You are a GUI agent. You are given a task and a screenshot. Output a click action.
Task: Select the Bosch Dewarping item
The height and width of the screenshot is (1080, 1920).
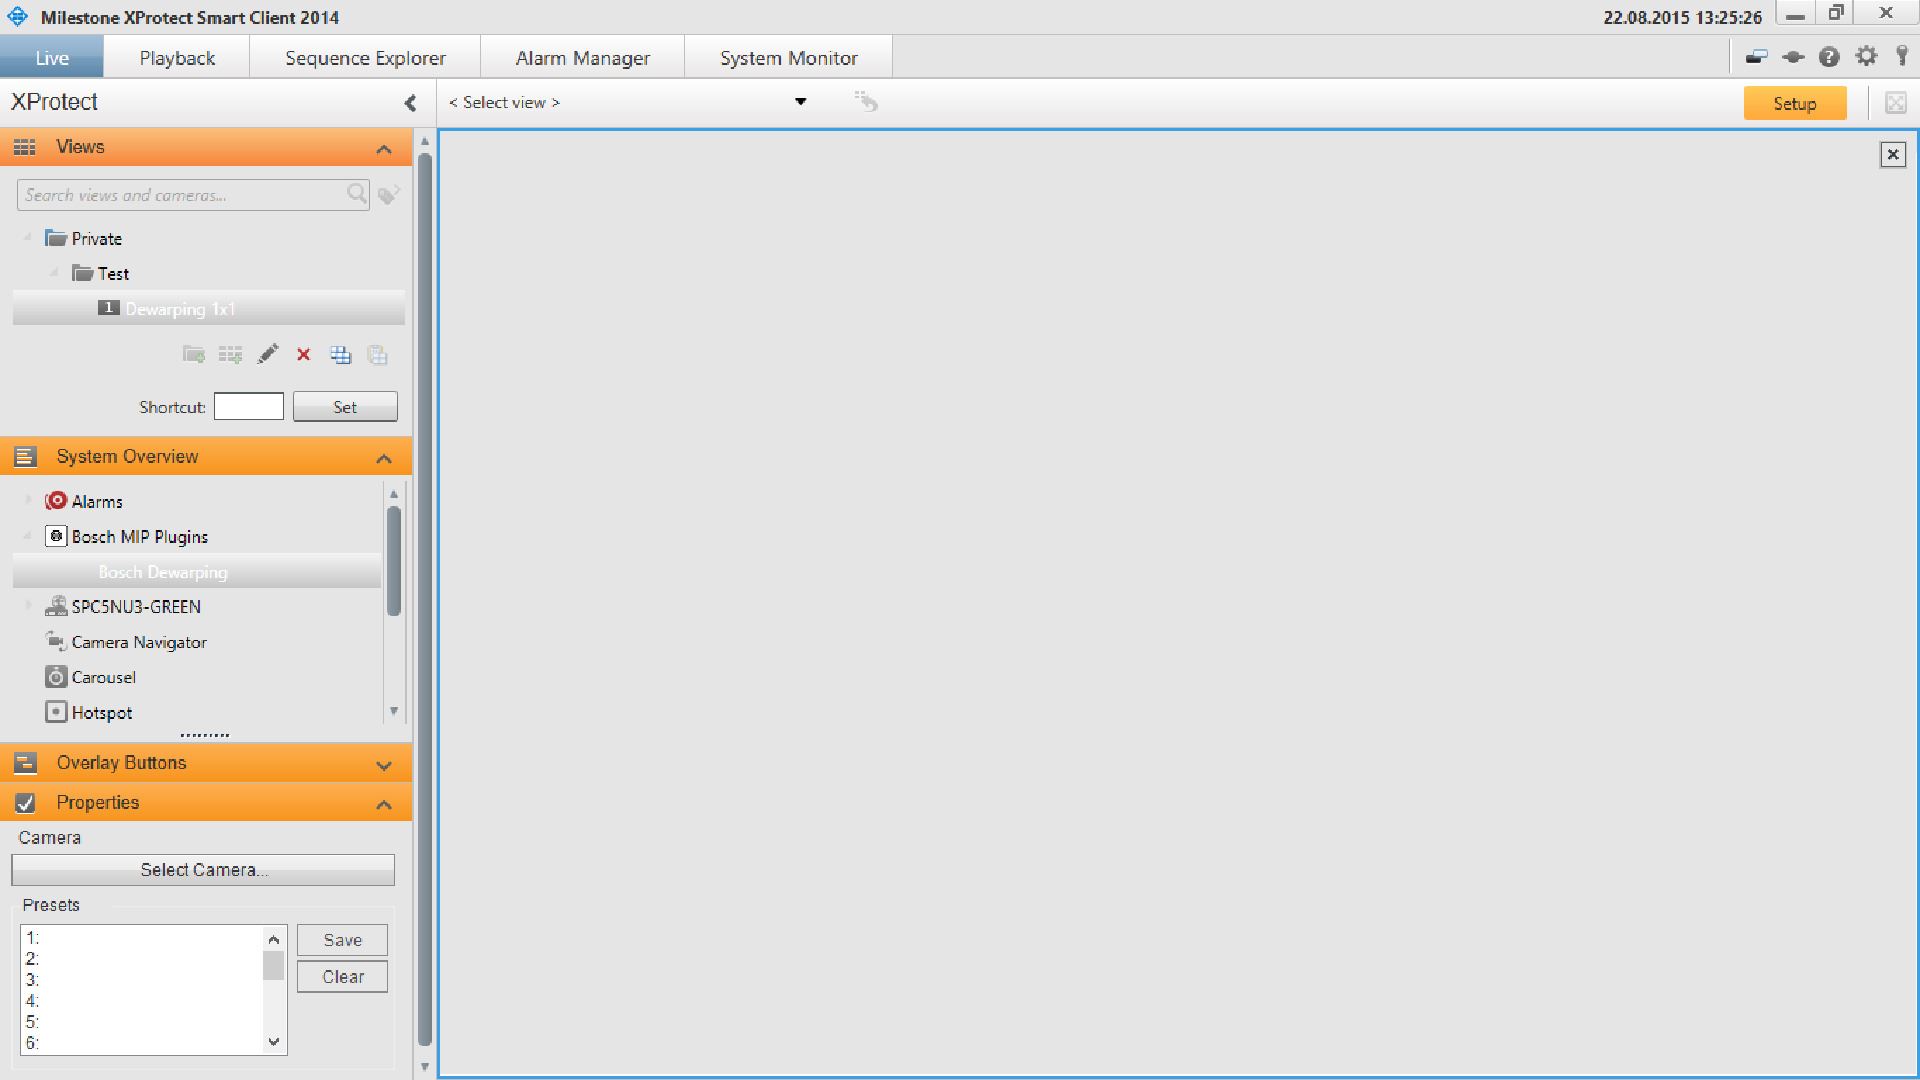pyautogui.click(x=197, y=572)
